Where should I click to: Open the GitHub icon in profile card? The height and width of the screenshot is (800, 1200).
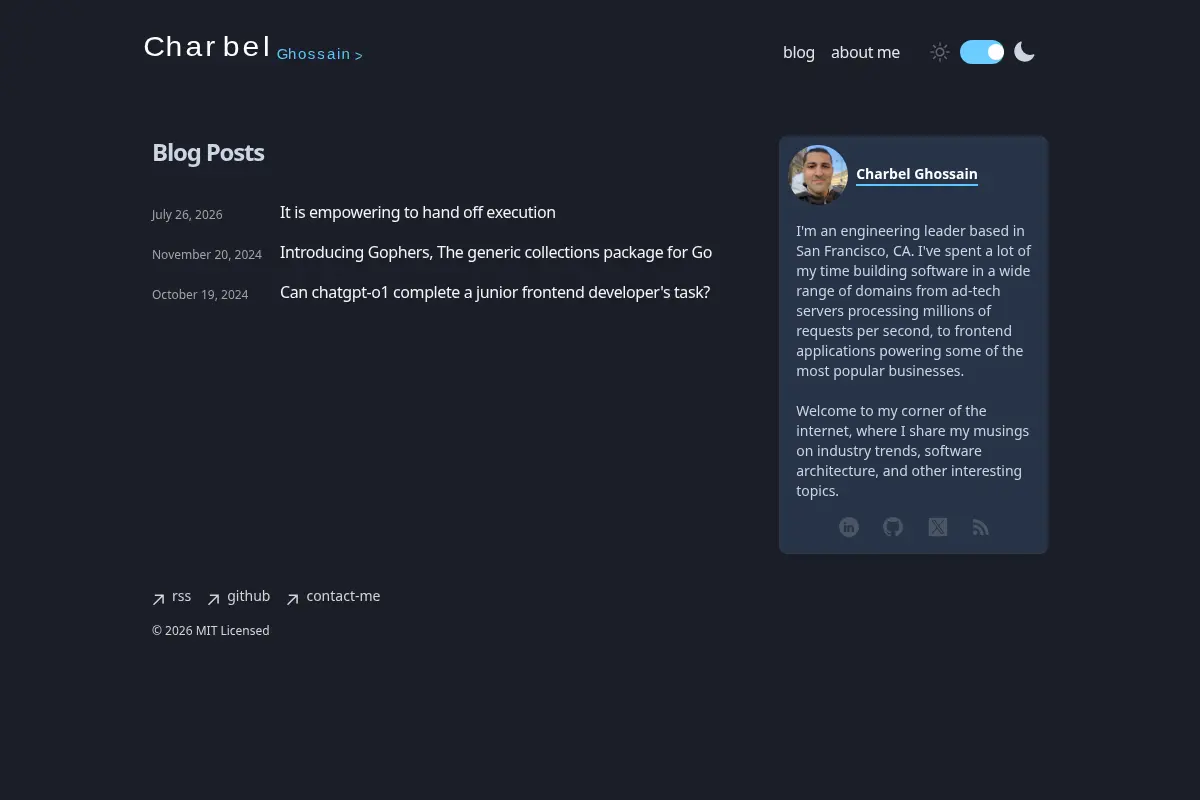coord(893,527)
